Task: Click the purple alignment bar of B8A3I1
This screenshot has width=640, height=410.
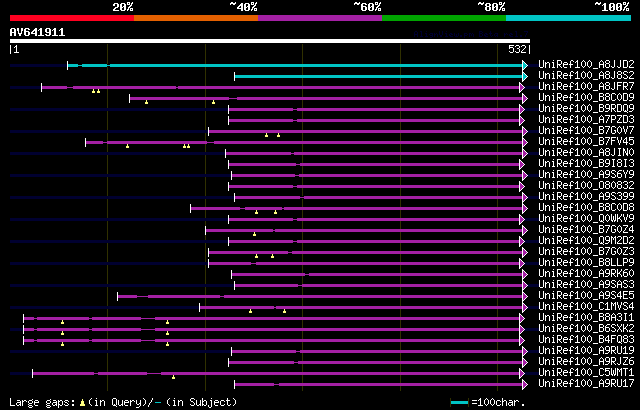Action: [x=272, y=319]
